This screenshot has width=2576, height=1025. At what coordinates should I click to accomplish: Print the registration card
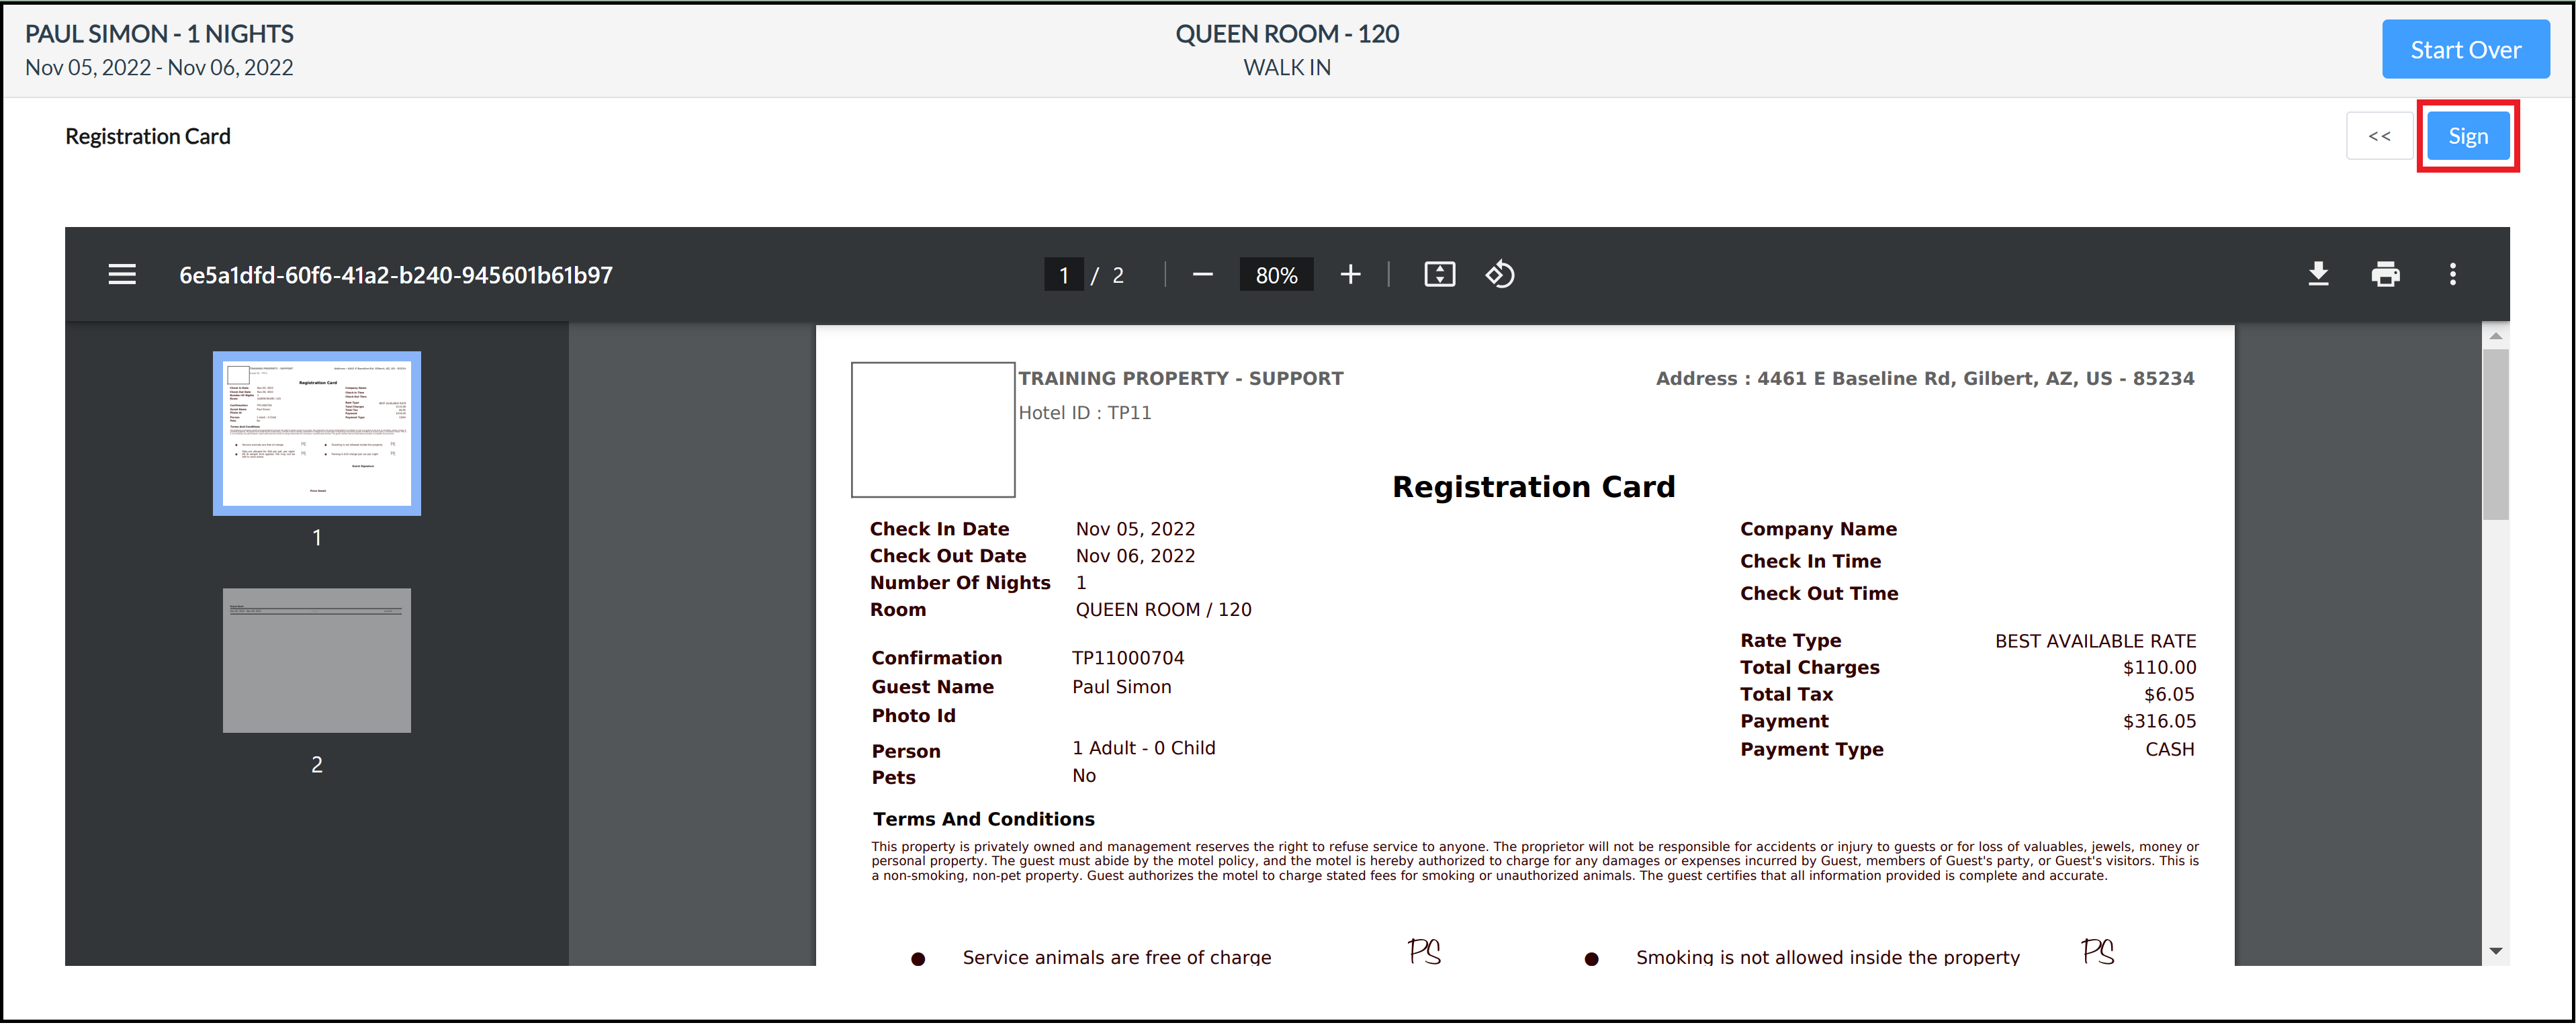click(2387, 274)
